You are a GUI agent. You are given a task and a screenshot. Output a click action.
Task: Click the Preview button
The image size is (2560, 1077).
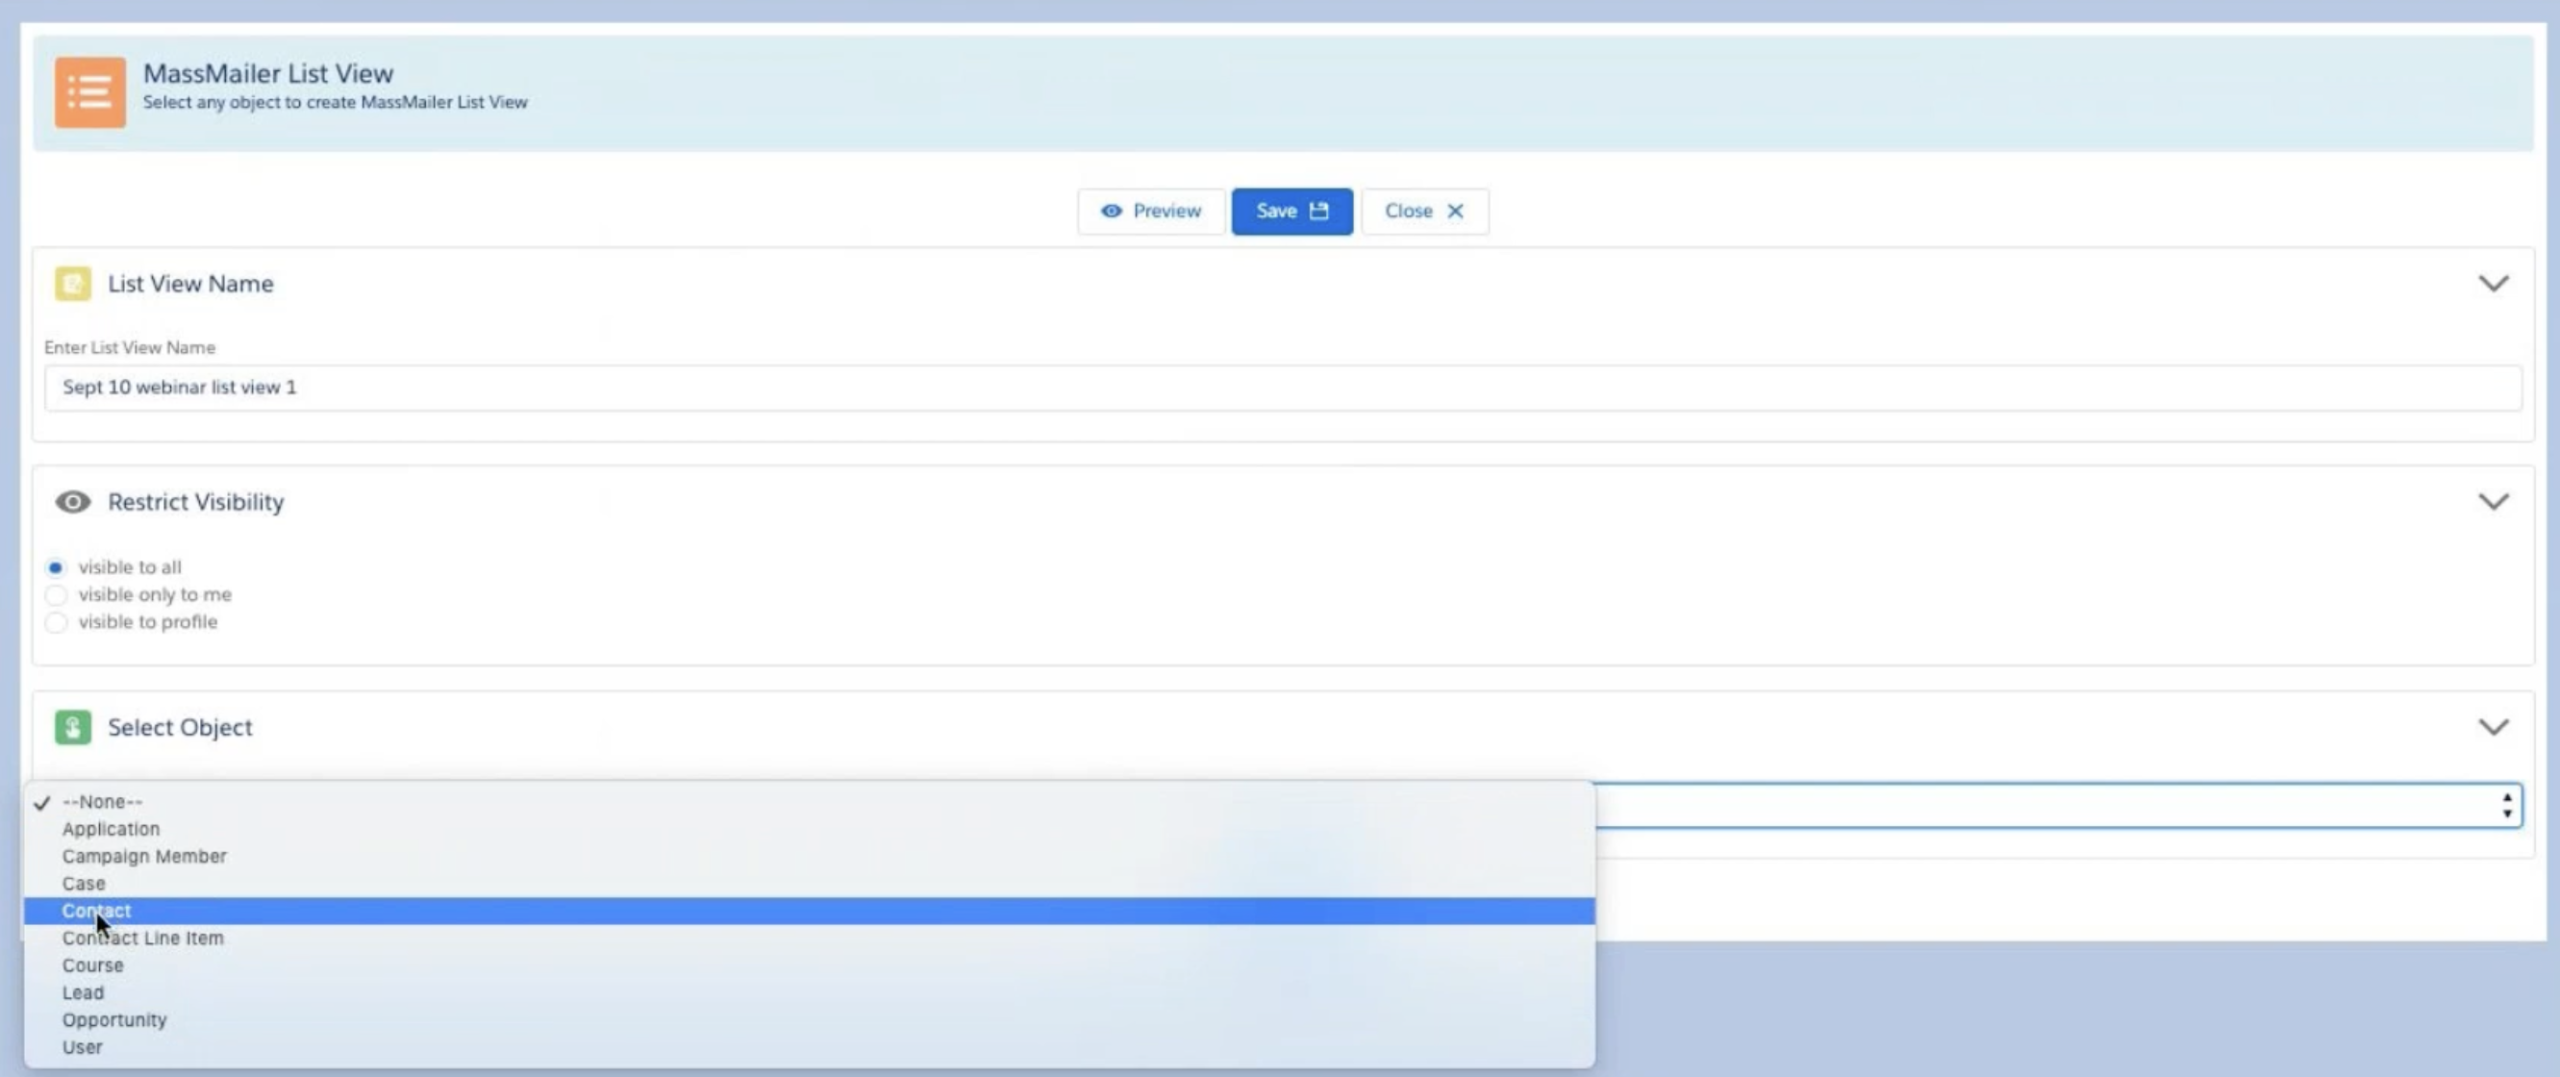(x=1151, y=211)
